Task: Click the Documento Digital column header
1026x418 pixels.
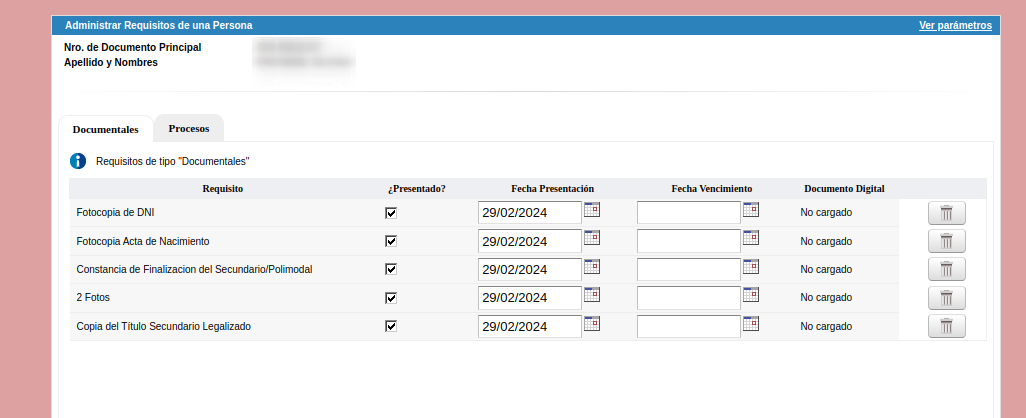Action: tap(844, 188)
